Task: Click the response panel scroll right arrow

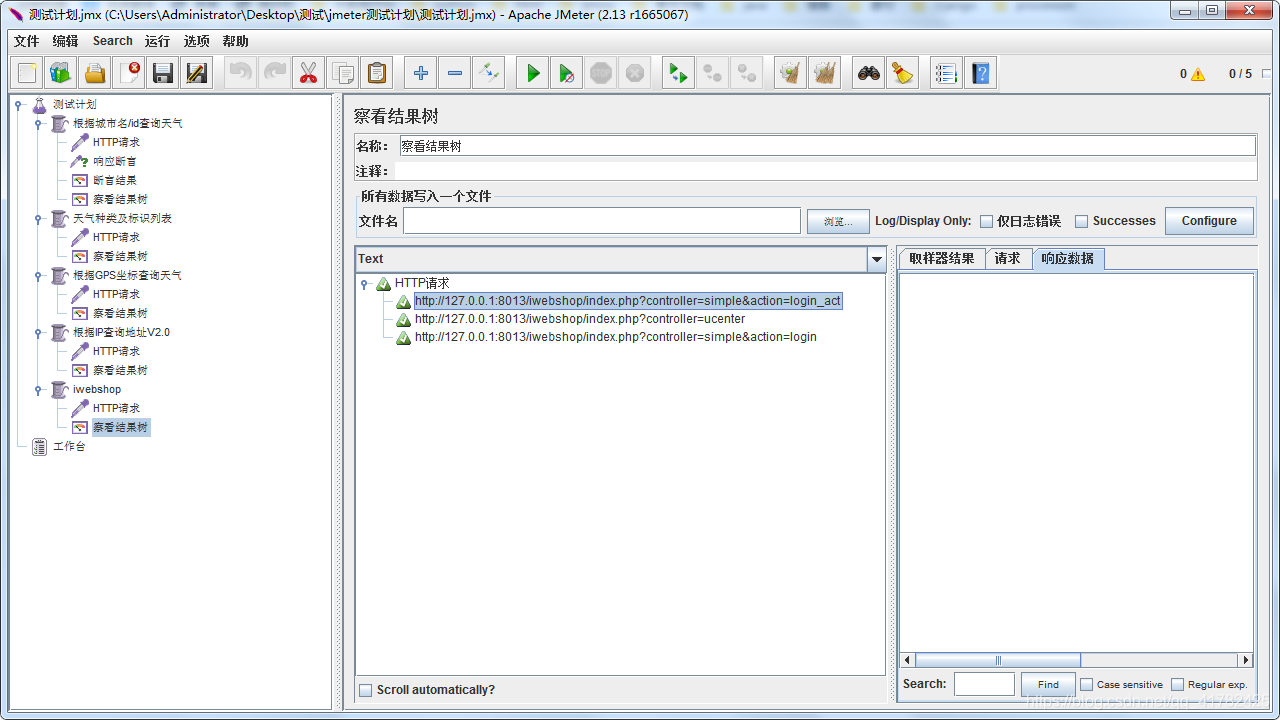Action: [1246, 660]
